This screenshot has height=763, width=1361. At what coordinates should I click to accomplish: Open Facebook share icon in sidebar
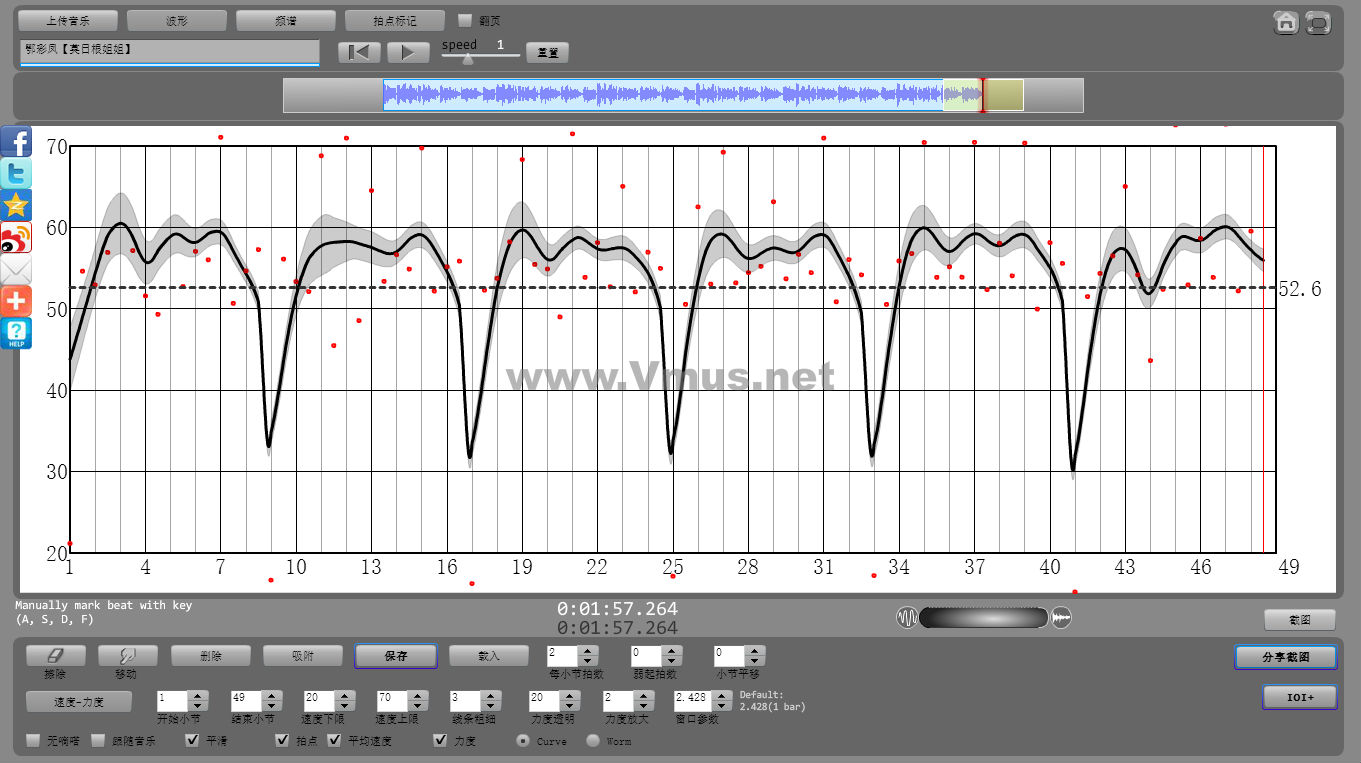[x=16, y=141]
